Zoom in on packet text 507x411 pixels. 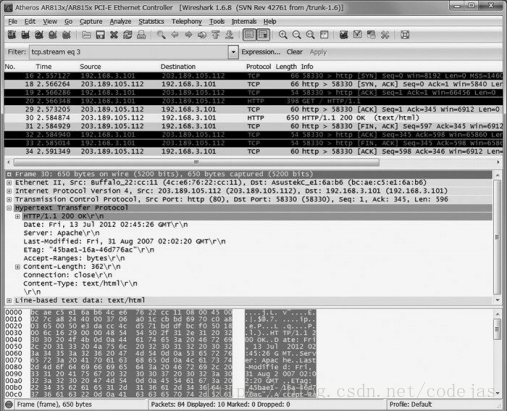click(283, 35)
